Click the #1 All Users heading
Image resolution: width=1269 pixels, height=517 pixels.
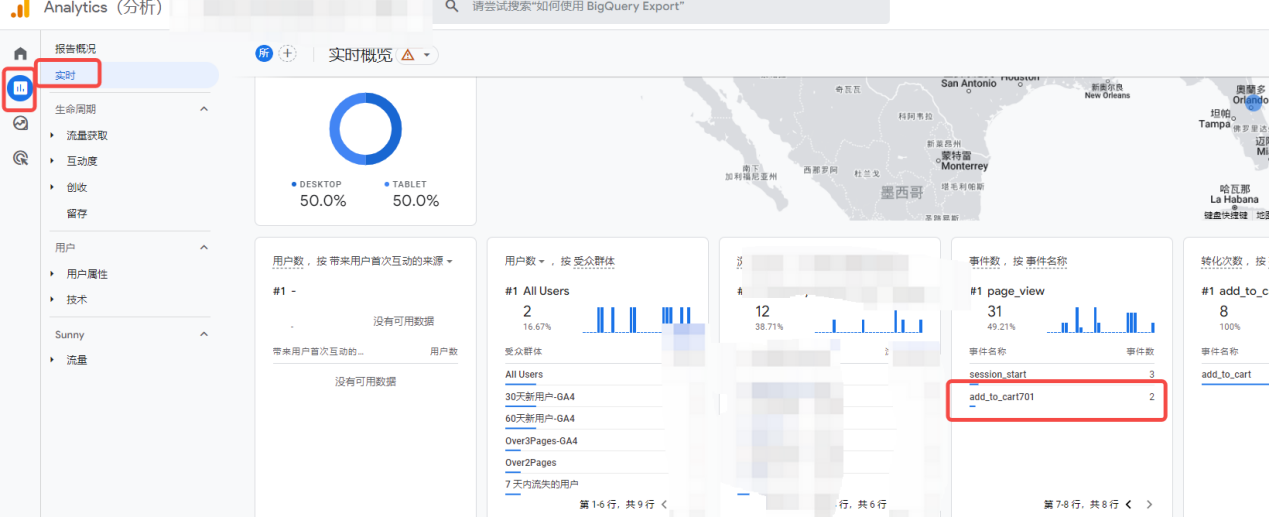click(x=537, y=291)
